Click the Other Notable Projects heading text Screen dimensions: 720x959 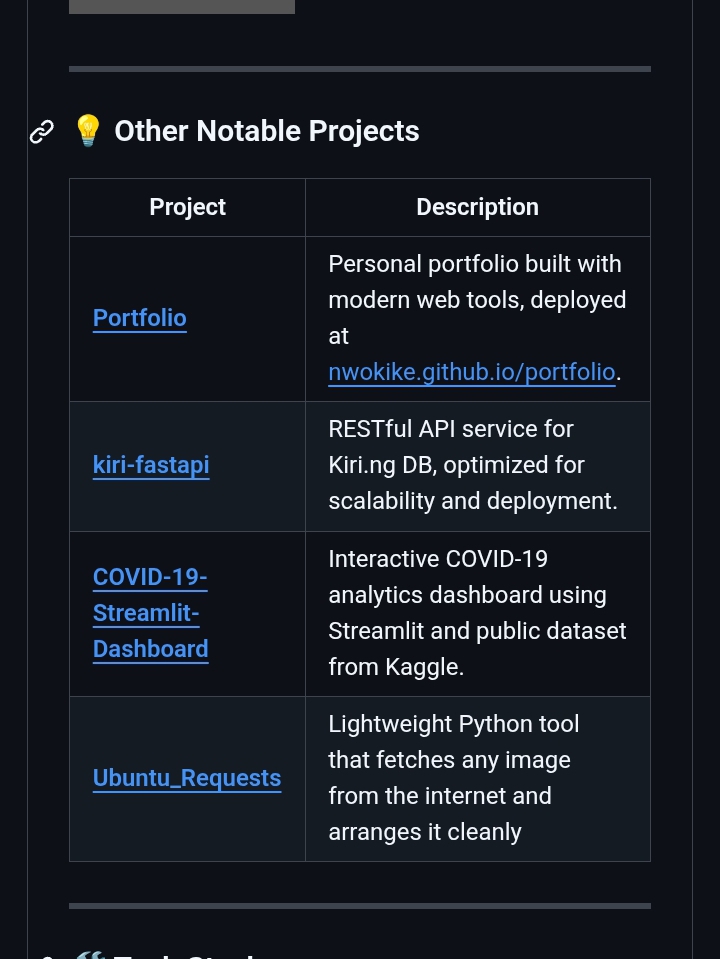[266, 131]
